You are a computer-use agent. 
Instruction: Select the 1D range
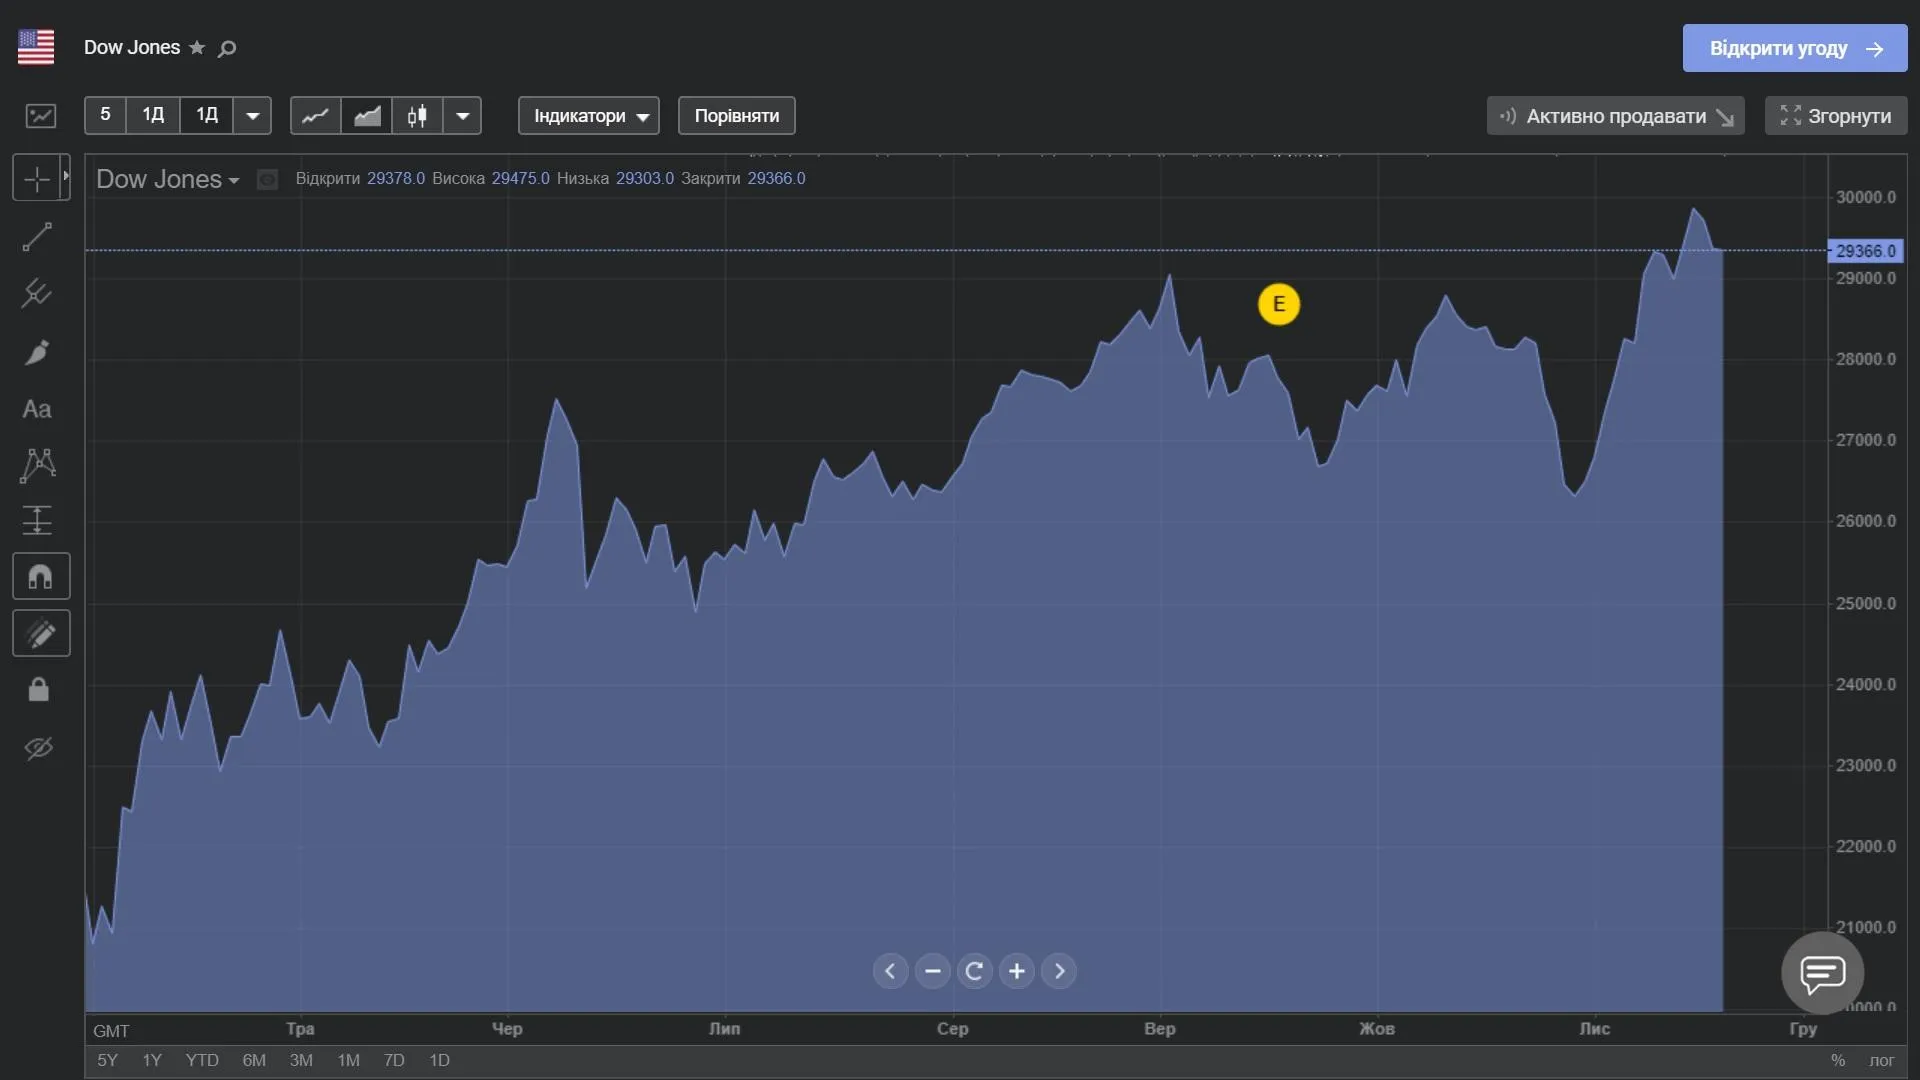pos(439,1060)
